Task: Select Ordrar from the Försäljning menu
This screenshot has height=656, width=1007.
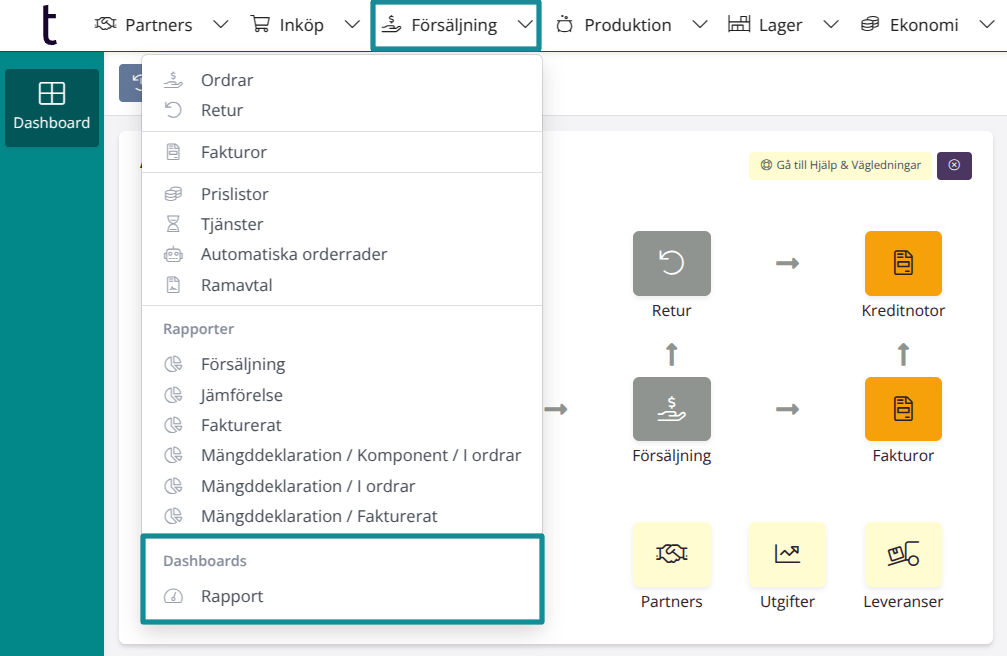Action: coord(227,80)
